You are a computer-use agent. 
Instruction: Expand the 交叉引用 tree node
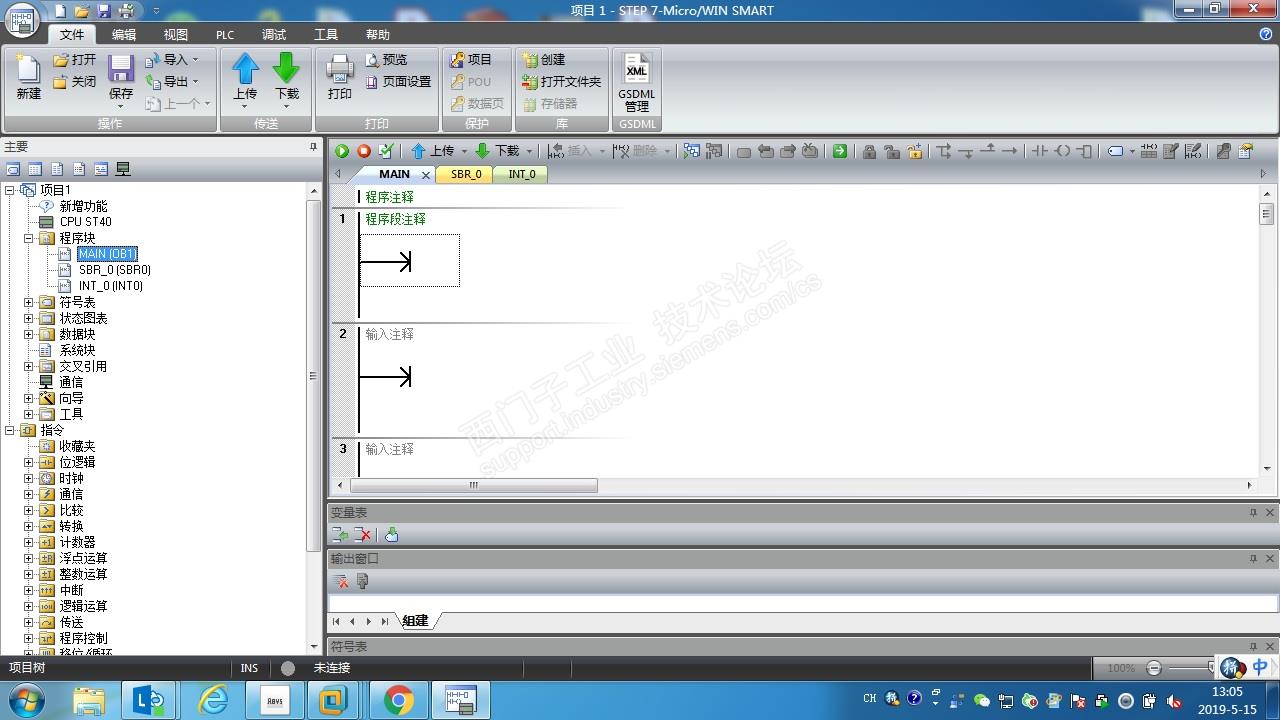(29, 366)
